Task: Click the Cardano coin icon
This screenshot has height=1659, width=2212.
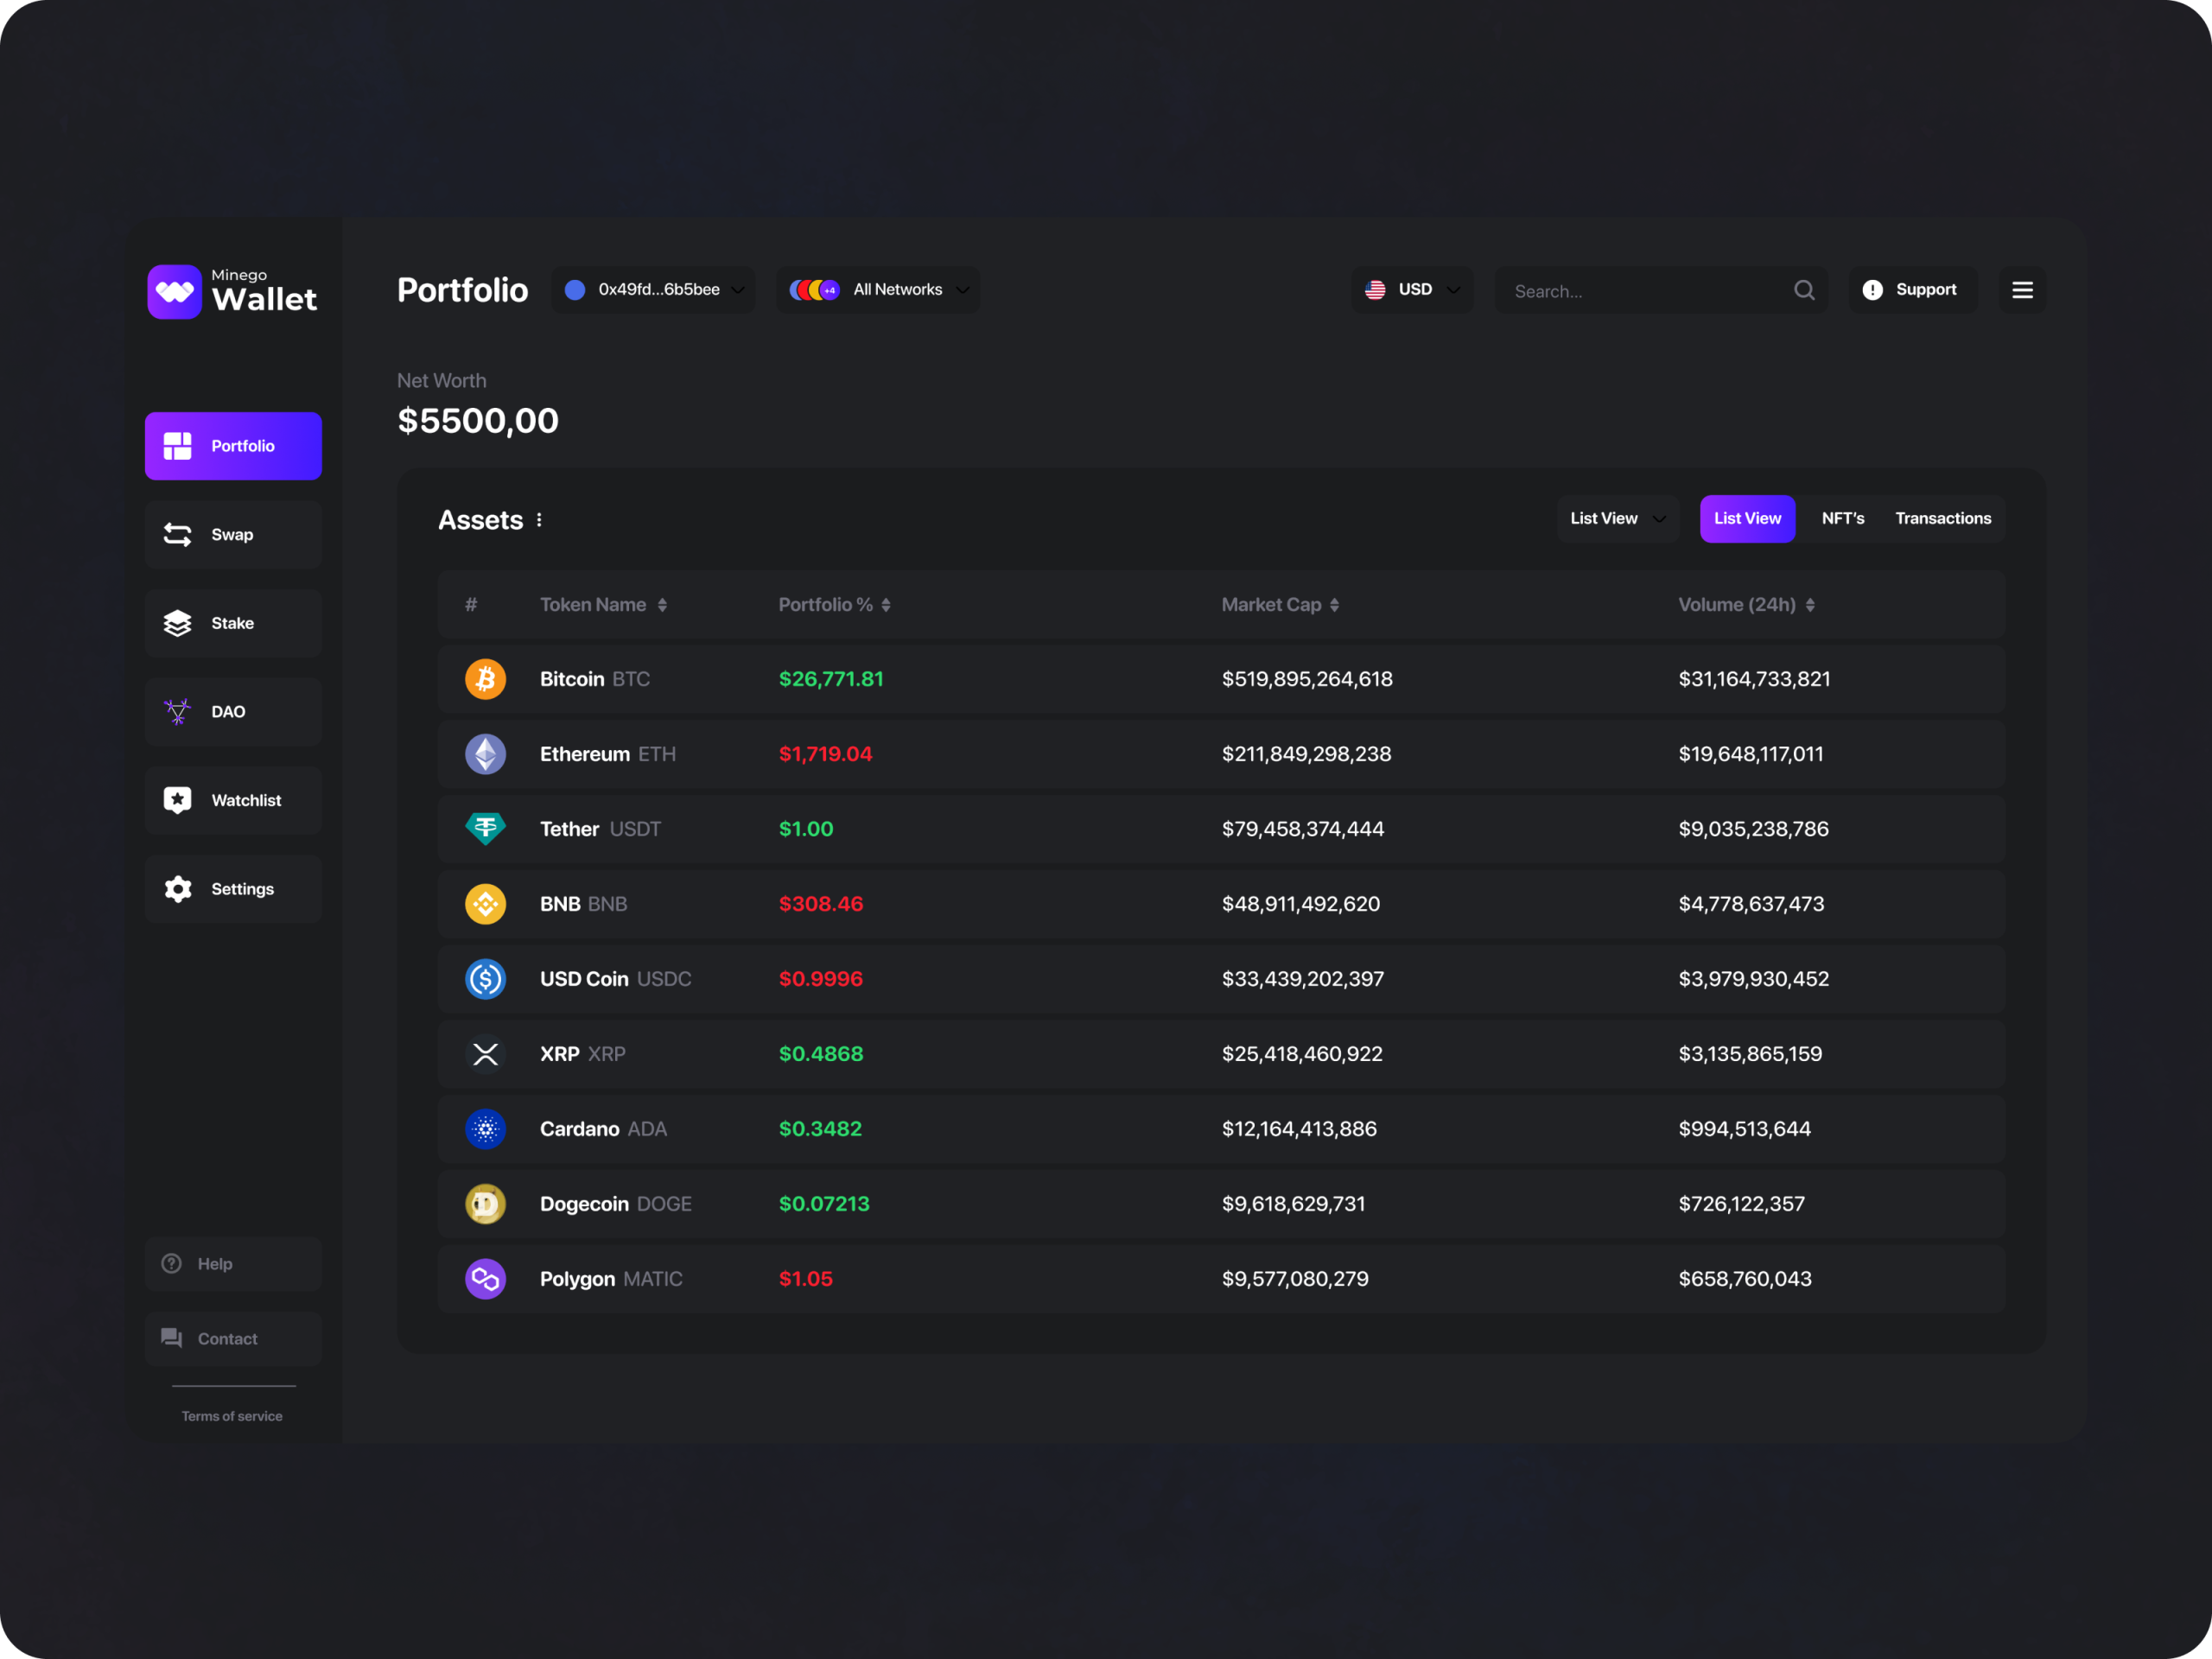Action: (x=485, y=1129)
